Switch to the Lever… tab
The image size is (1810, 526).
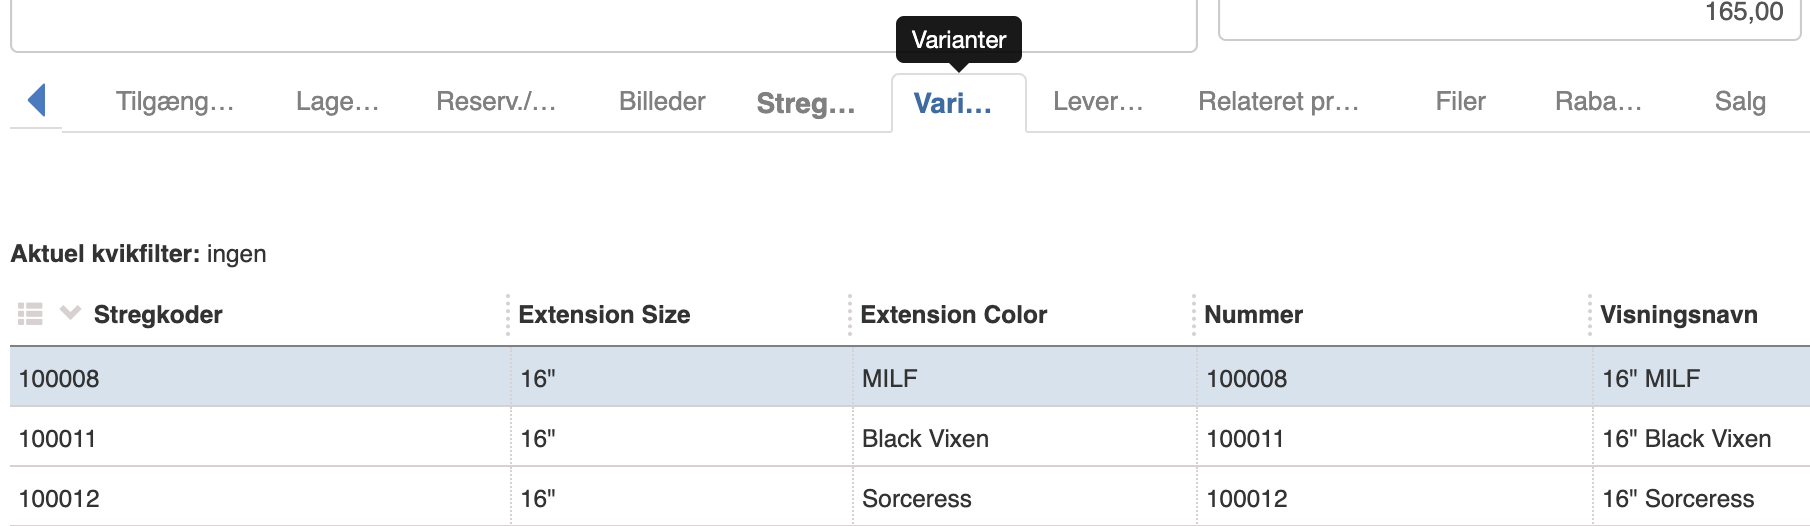click(1098, 101)
